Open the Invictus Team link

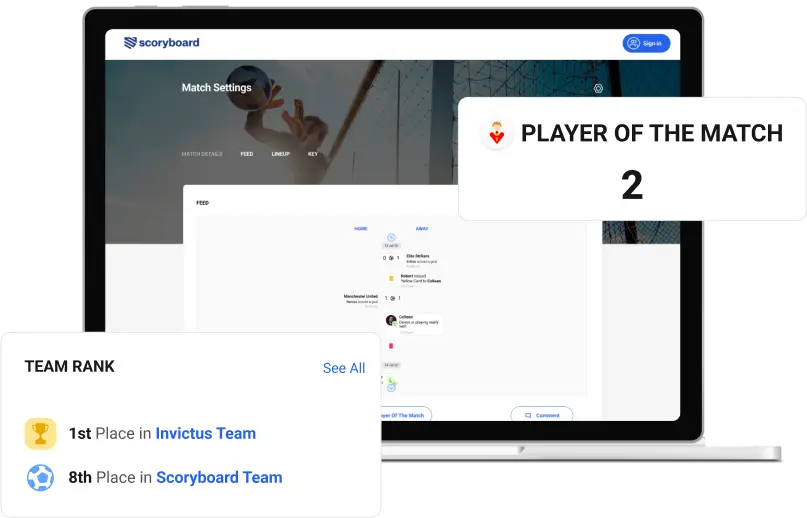coord(205,433)
